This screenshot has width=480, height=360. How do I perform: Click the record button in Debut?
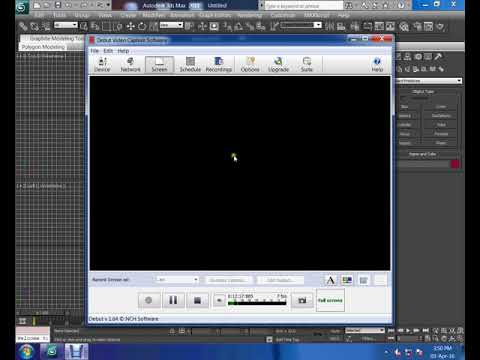149,300
